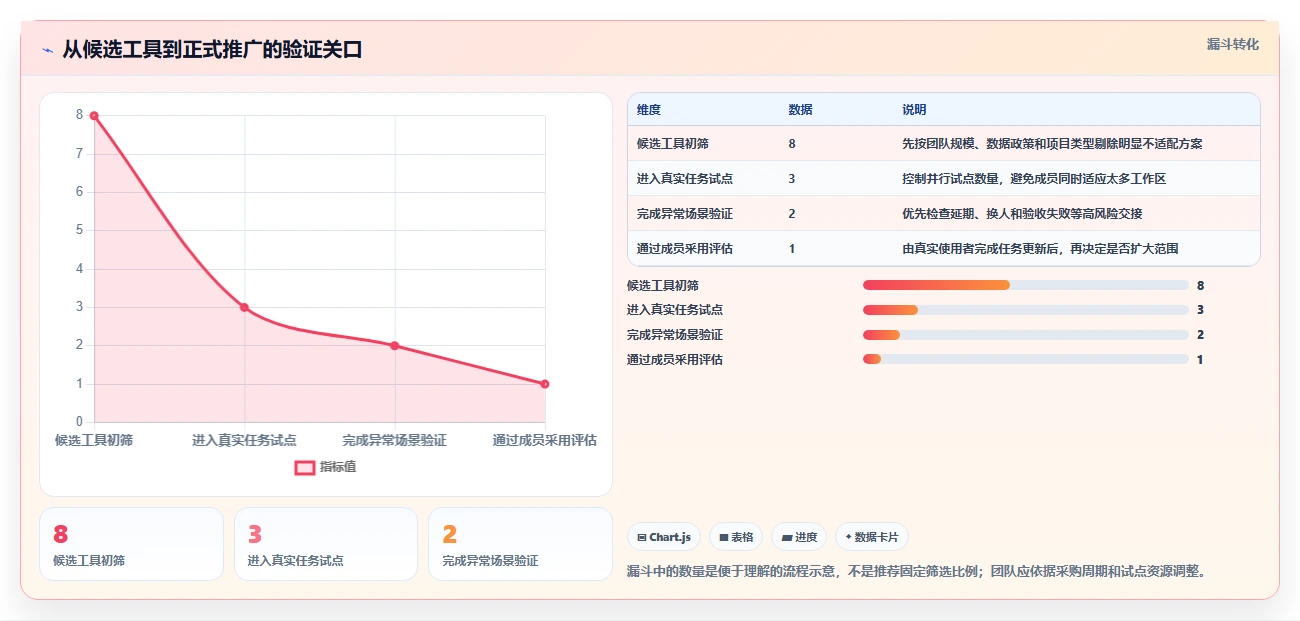
Task: Click the 候选工具初筛 progress bar
Action: (1025, 285)
